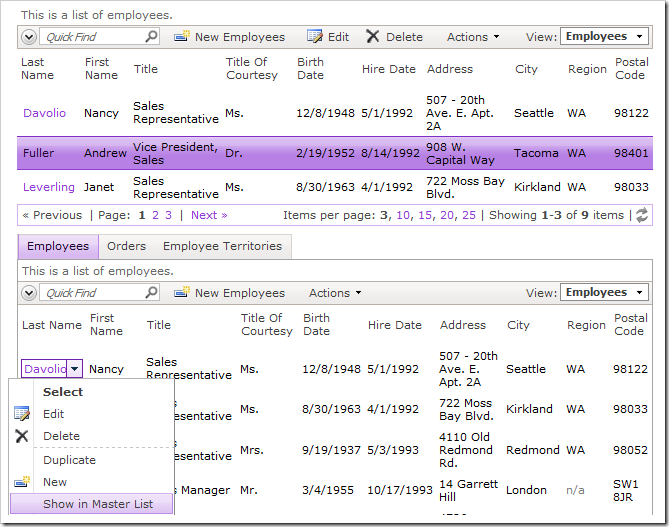Click the refresh icon in the top pager

click(641, 215)
